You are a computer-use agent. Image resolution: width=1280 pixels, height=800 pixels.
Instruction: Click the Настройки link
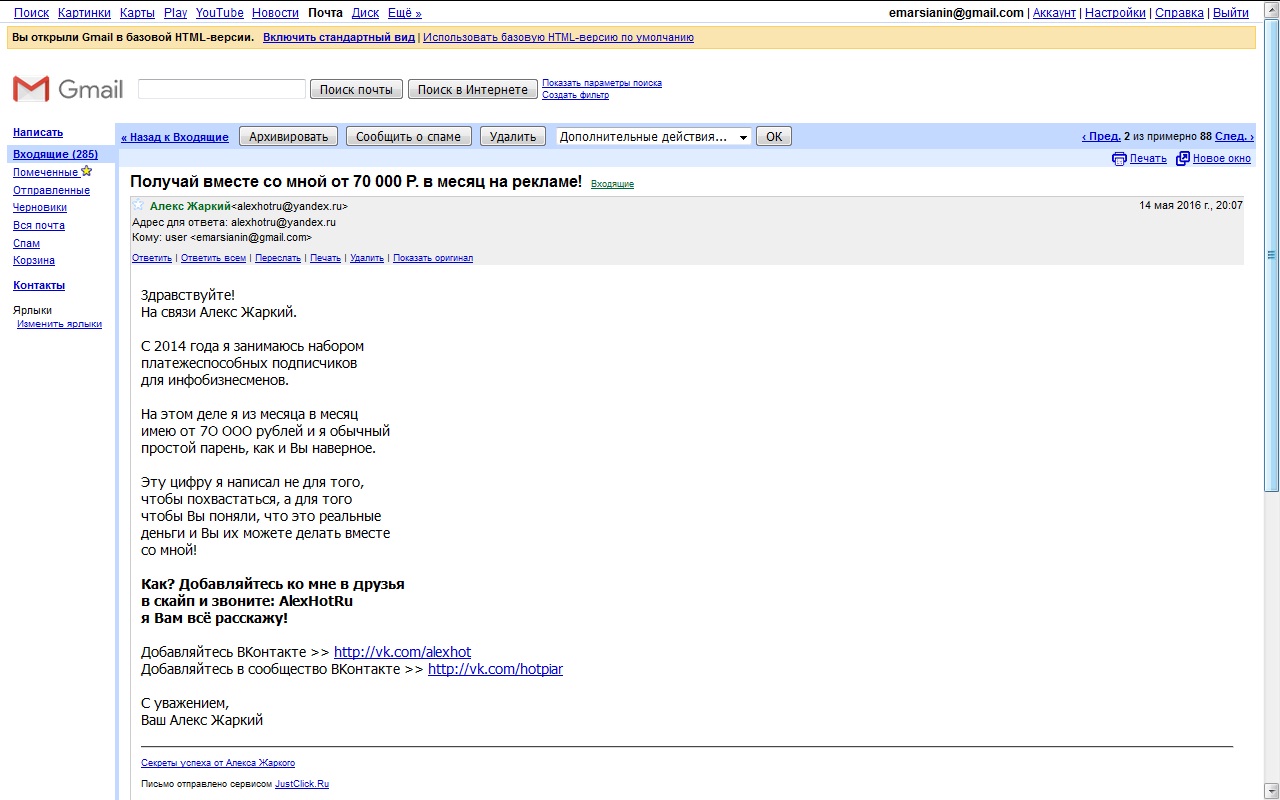click(1115, 13)
